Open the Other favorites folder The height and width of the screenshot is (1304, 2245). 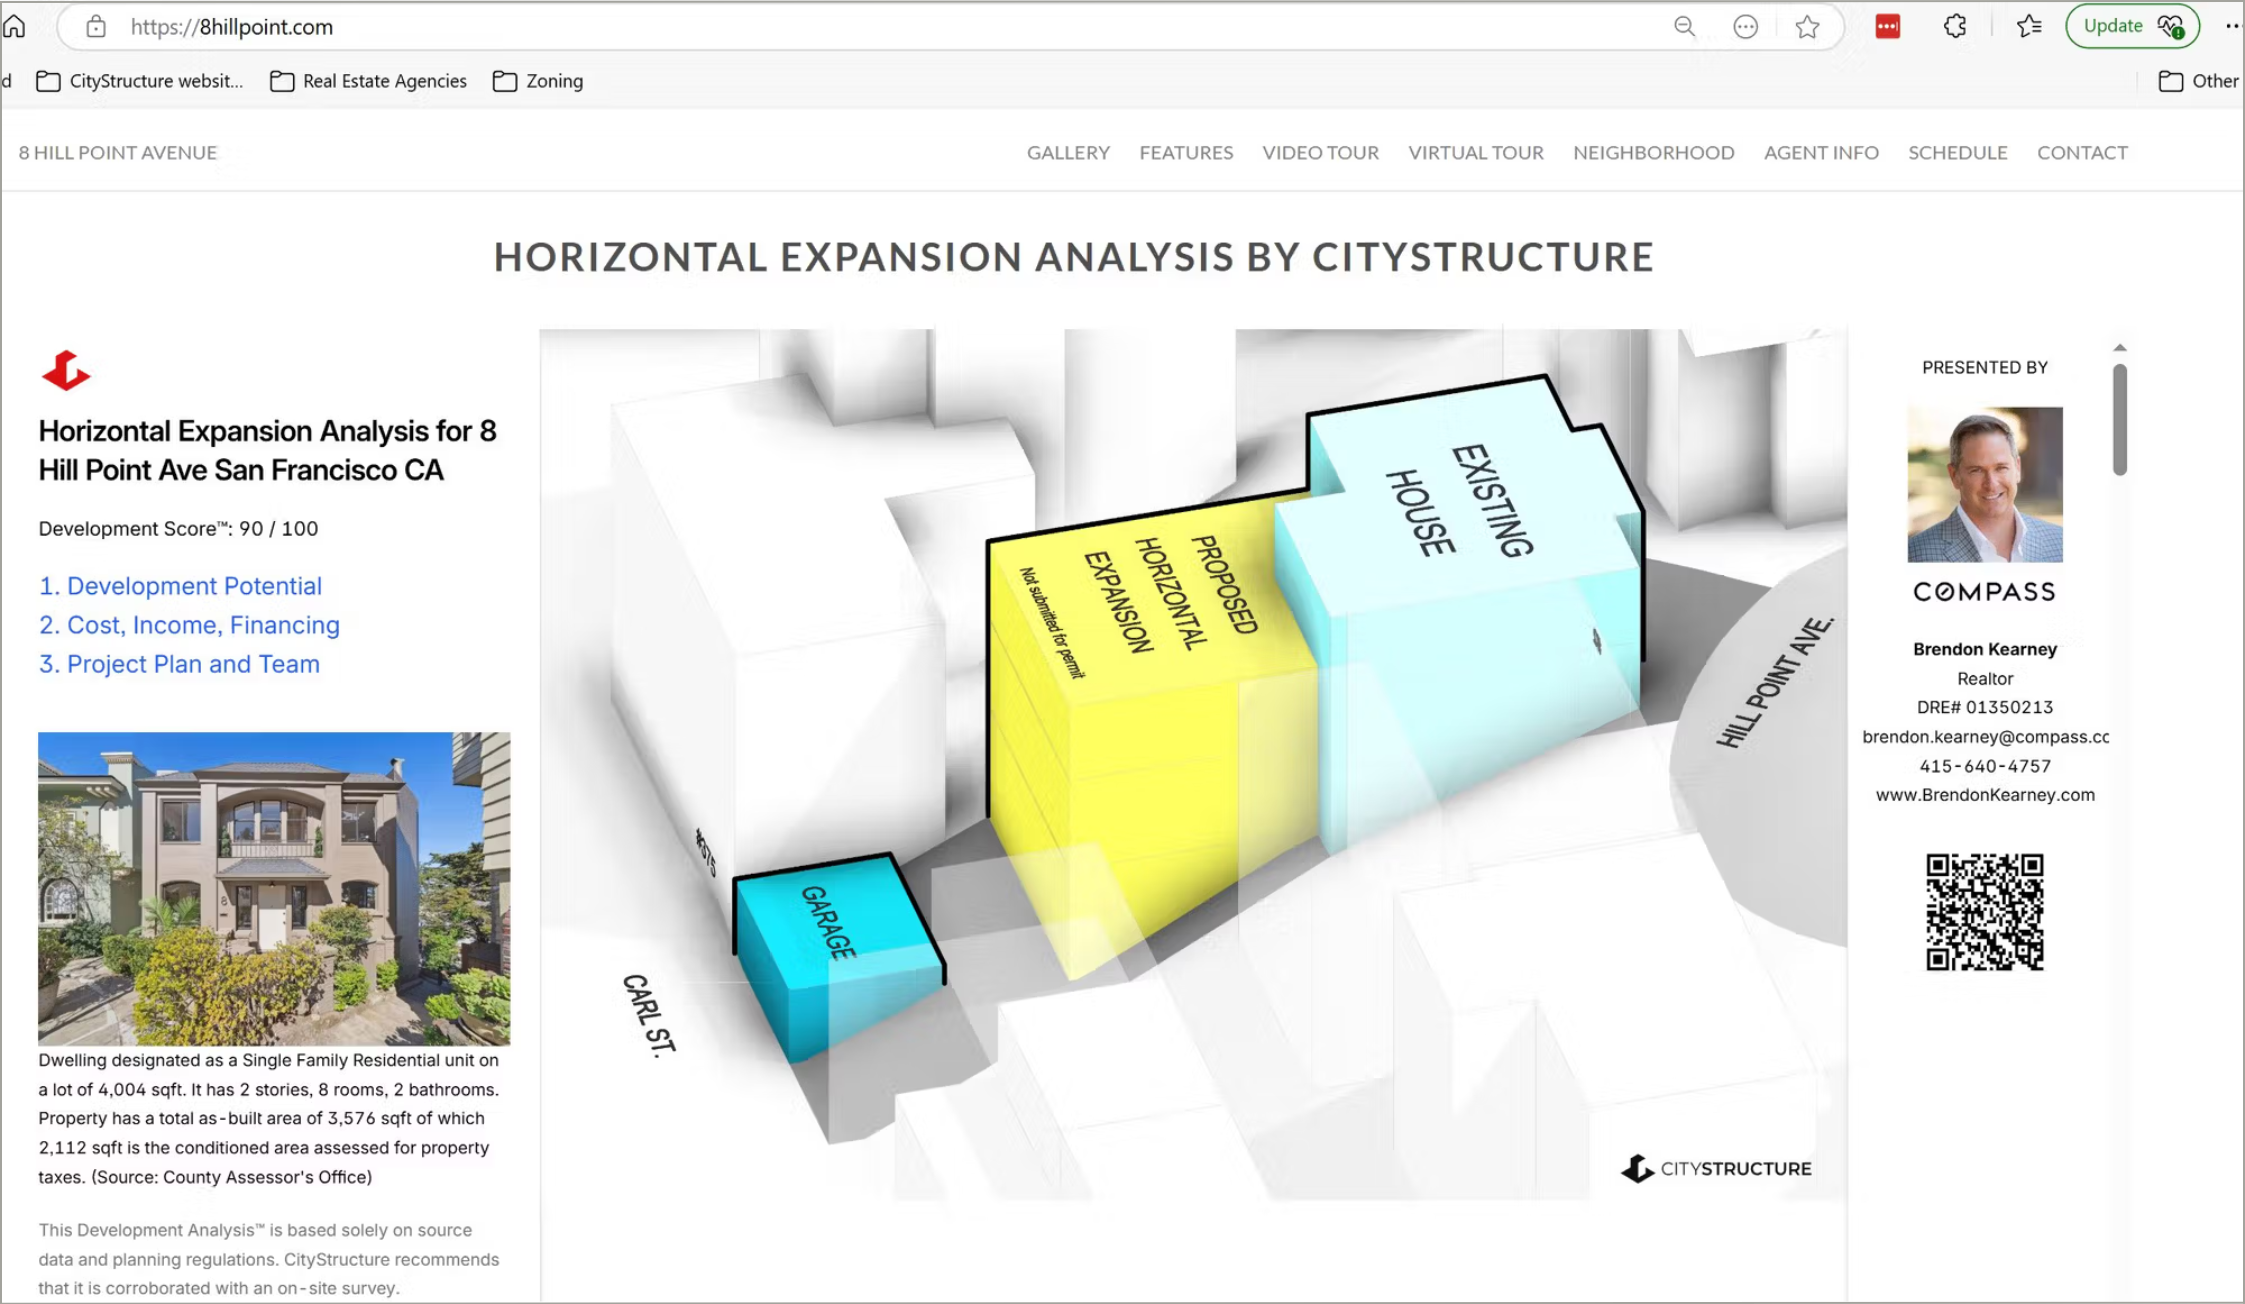click(2198, 81)
